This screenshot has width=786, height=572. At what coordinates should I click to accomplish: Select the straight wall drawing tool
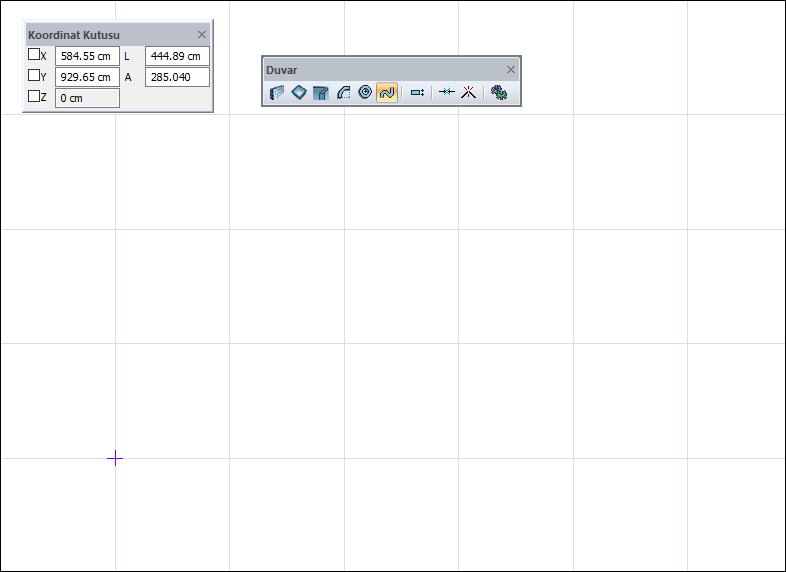(x=277, y=93)
